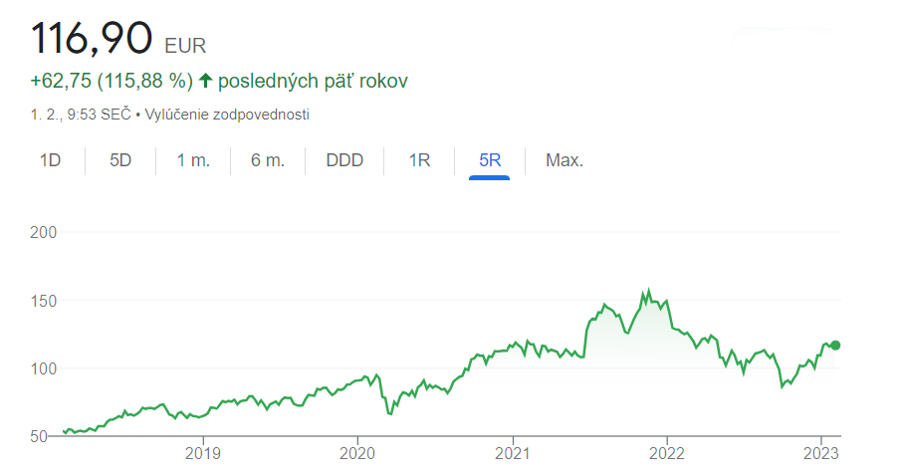Click the 150 y-axis label

(43, 300)
